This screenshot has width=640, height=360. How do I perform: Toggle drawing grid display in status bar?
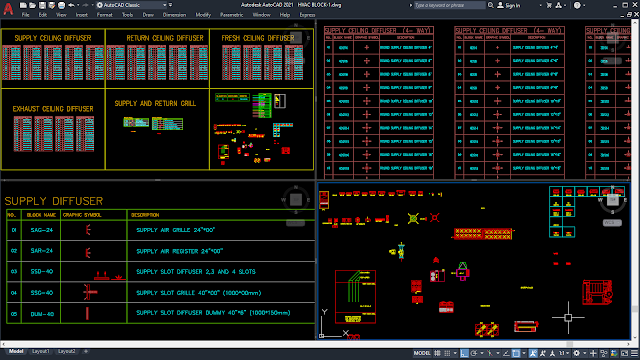coord(437,353)
